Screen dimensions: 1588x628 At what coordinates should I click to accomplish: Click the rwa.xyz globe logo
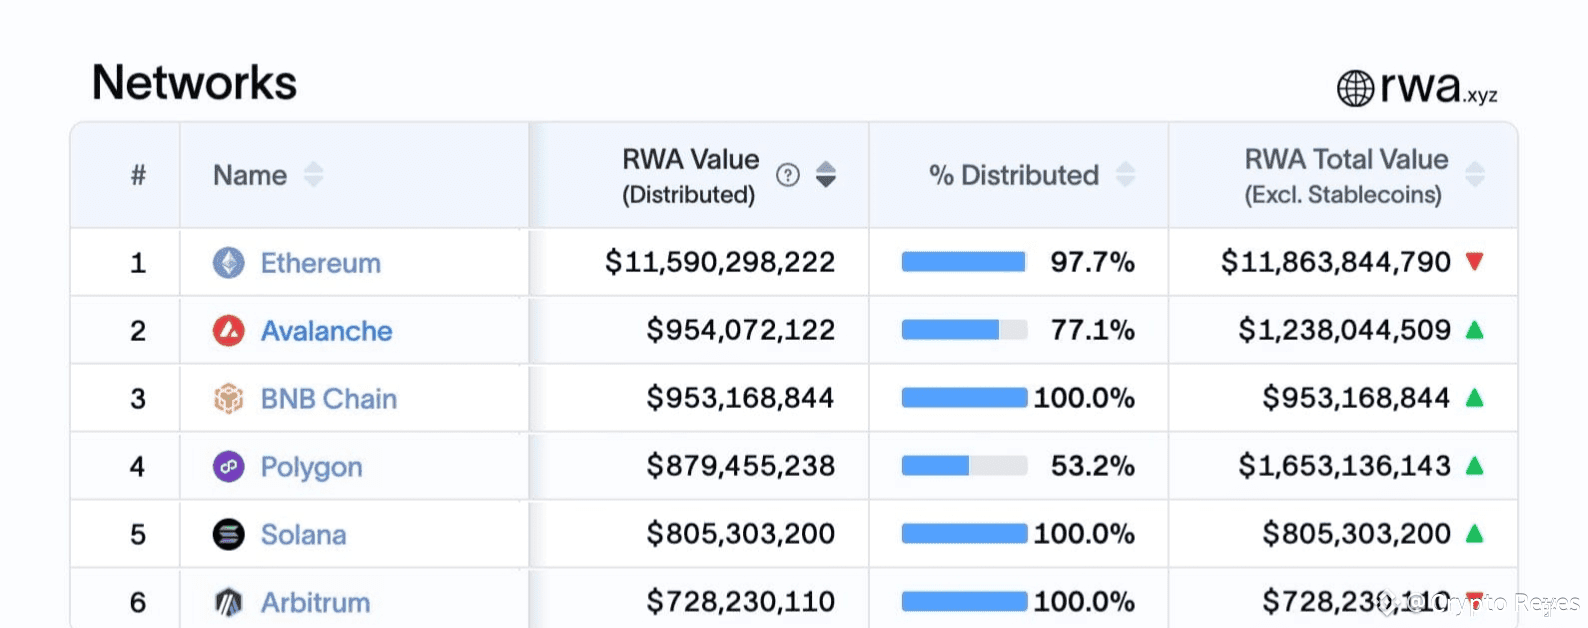click(1355, 88)
